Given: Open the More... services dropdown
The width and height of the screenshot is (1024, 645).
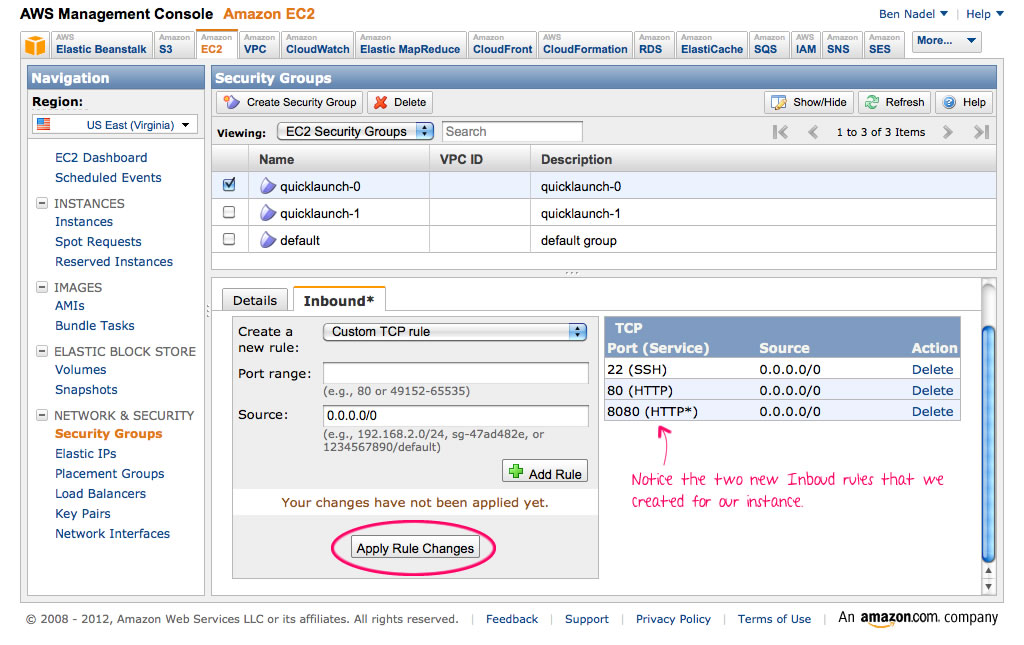Looking at the screenshot, I should [946, 40].
